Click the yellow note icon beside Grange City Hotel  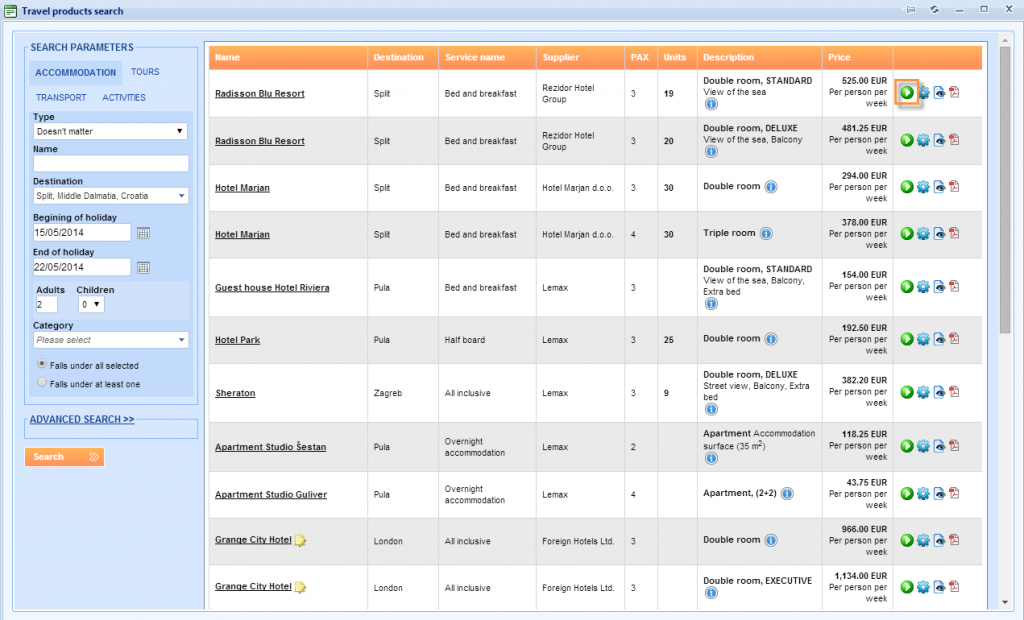(x=301, y=540)
